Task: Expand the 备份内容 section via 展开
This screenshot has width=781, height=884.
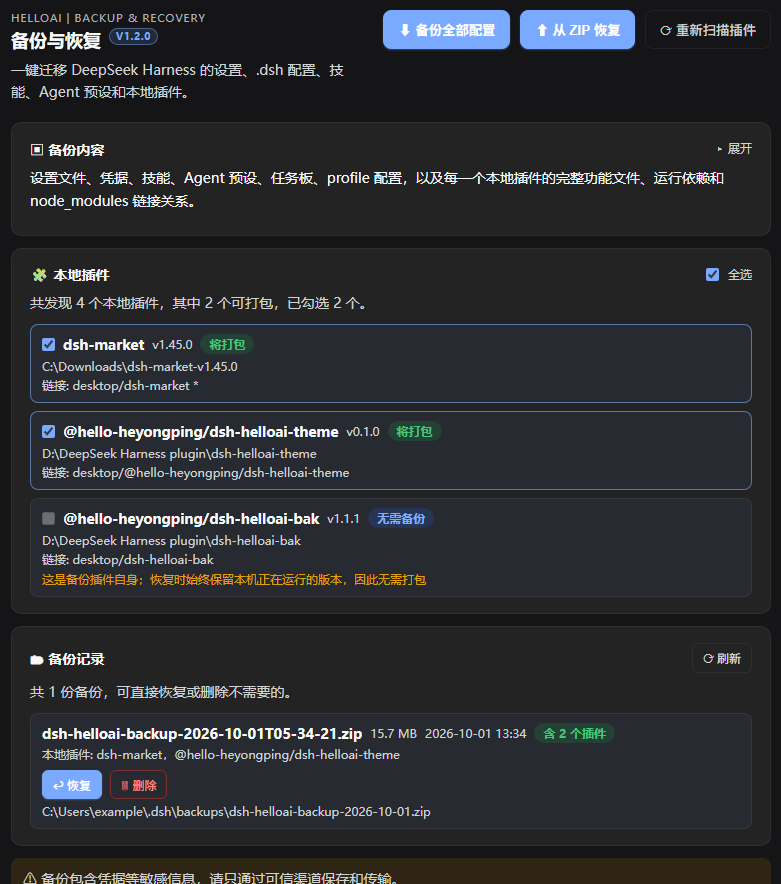Action: tap(734, 149)
